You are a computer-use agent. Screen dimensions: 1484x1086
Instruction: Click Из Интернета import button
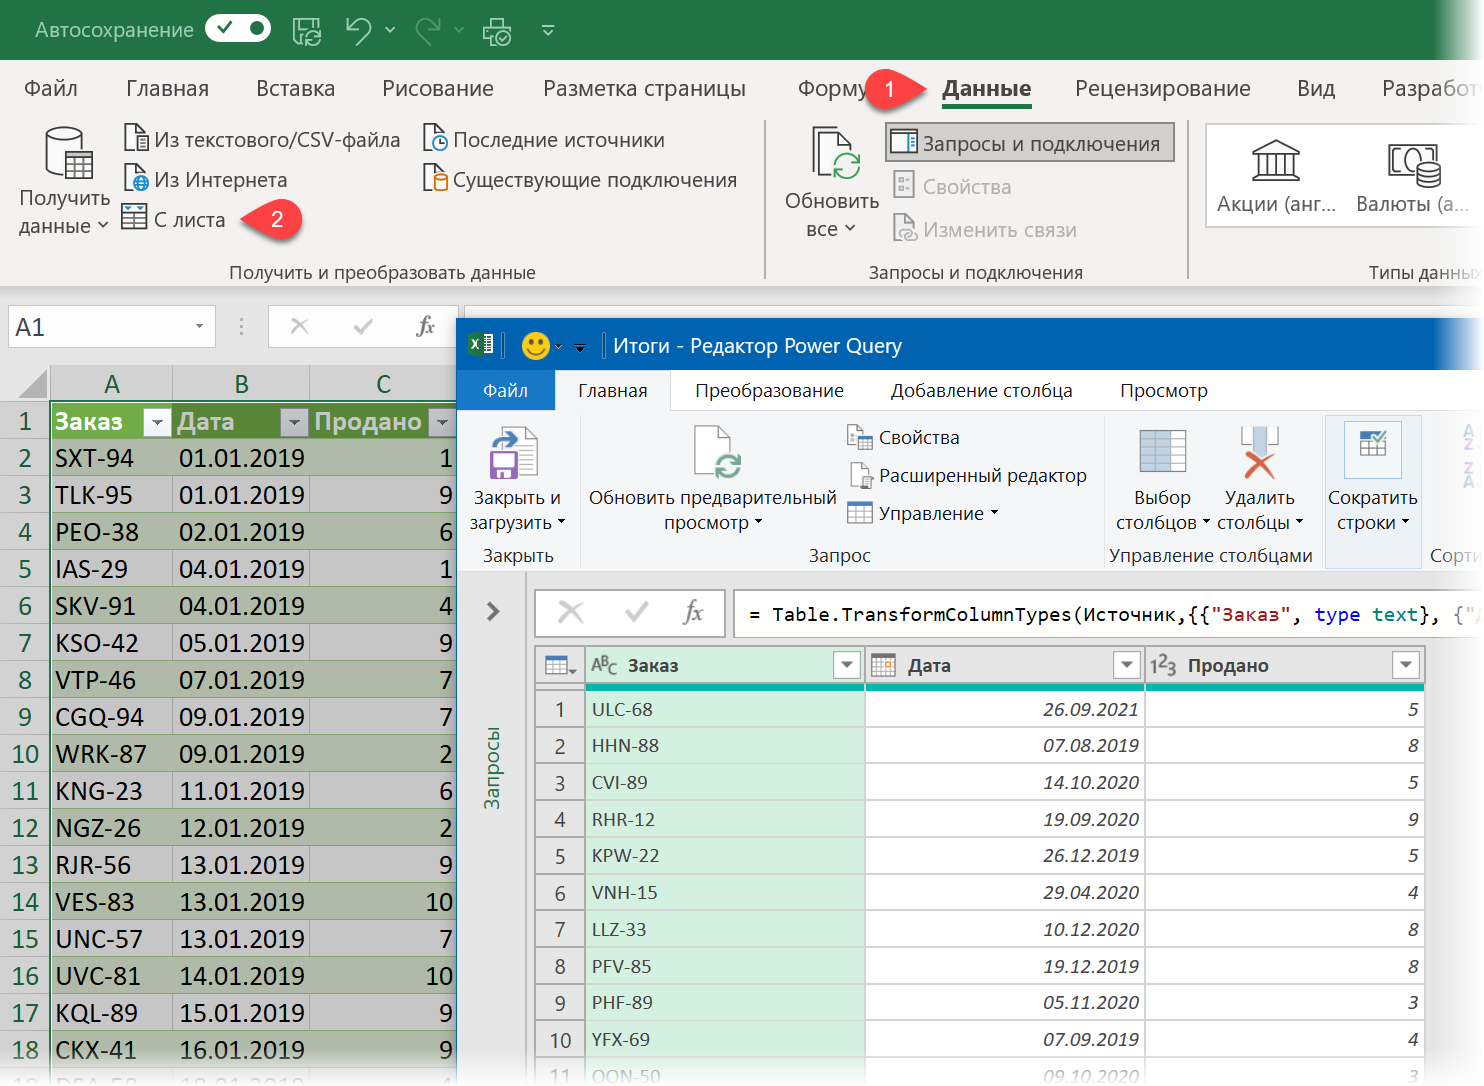tap(205, 179)
